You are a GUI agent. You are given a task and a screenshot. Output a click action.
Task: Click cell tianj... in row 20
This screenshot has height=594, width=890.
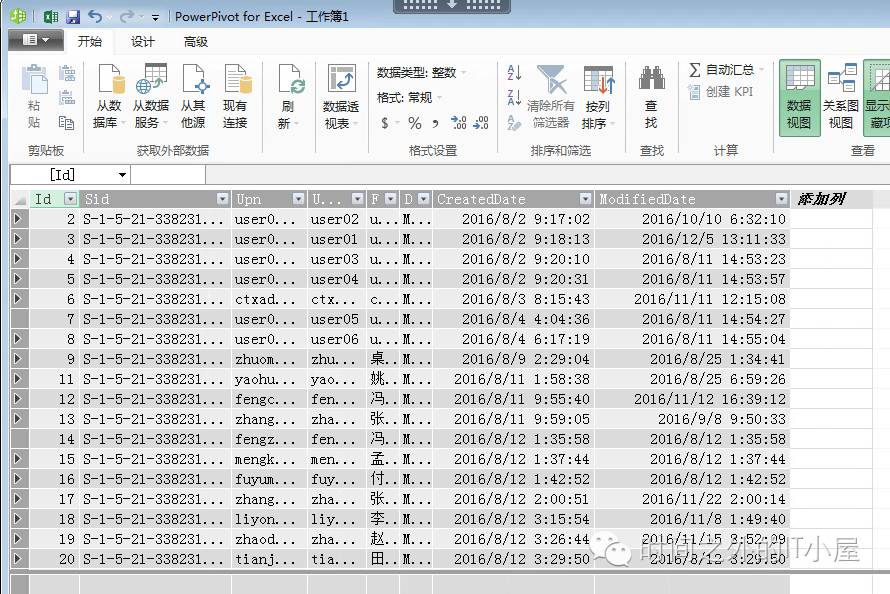tap(269, 559)
